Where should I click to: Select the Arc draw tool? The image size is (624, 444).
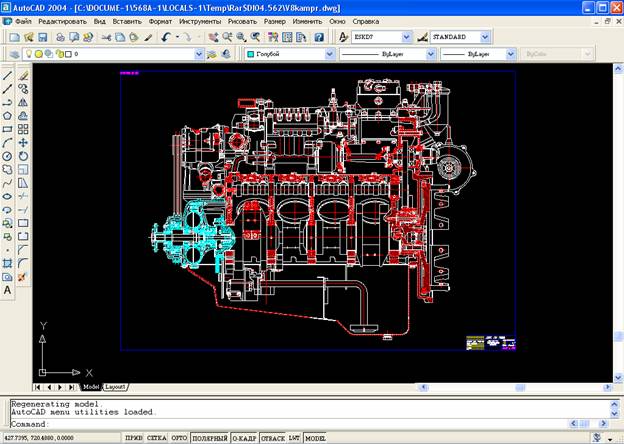click(x=8, y=143)
